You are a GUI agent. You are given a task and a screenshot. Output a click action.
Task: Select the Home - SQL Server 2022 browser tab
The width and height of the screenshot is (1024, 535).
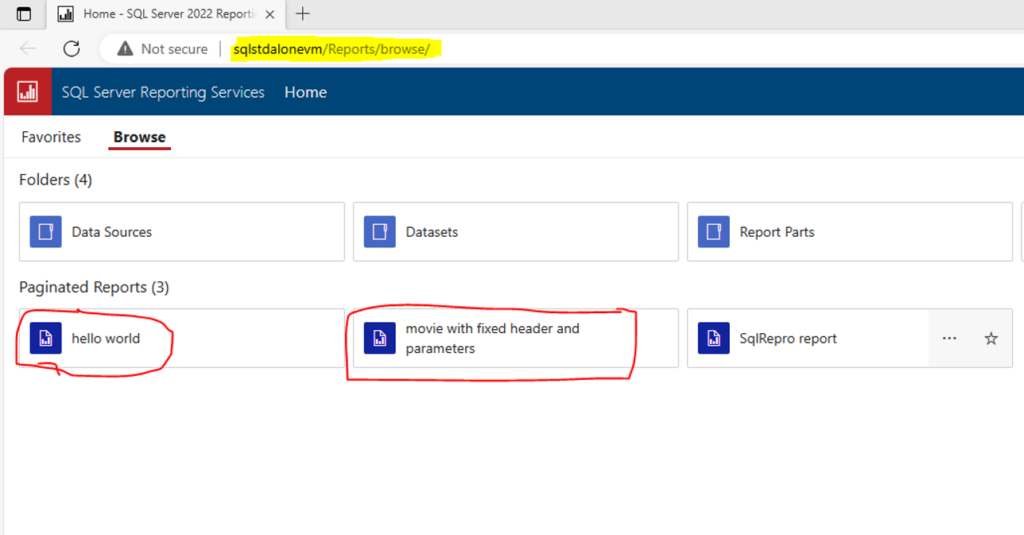tap(166, 14)
